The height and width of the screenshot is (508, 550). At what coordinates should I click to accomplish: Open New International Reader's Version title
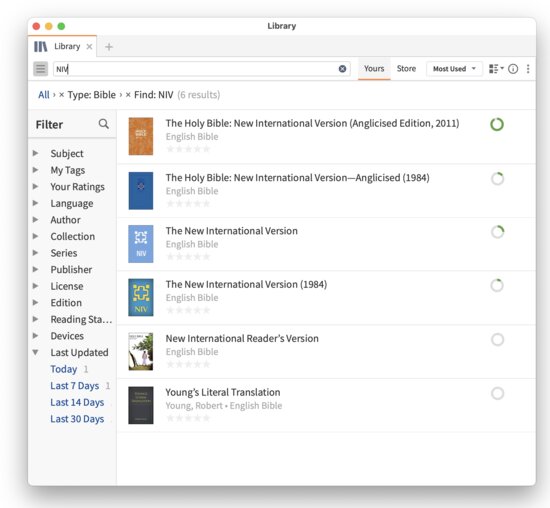point(242,339)
